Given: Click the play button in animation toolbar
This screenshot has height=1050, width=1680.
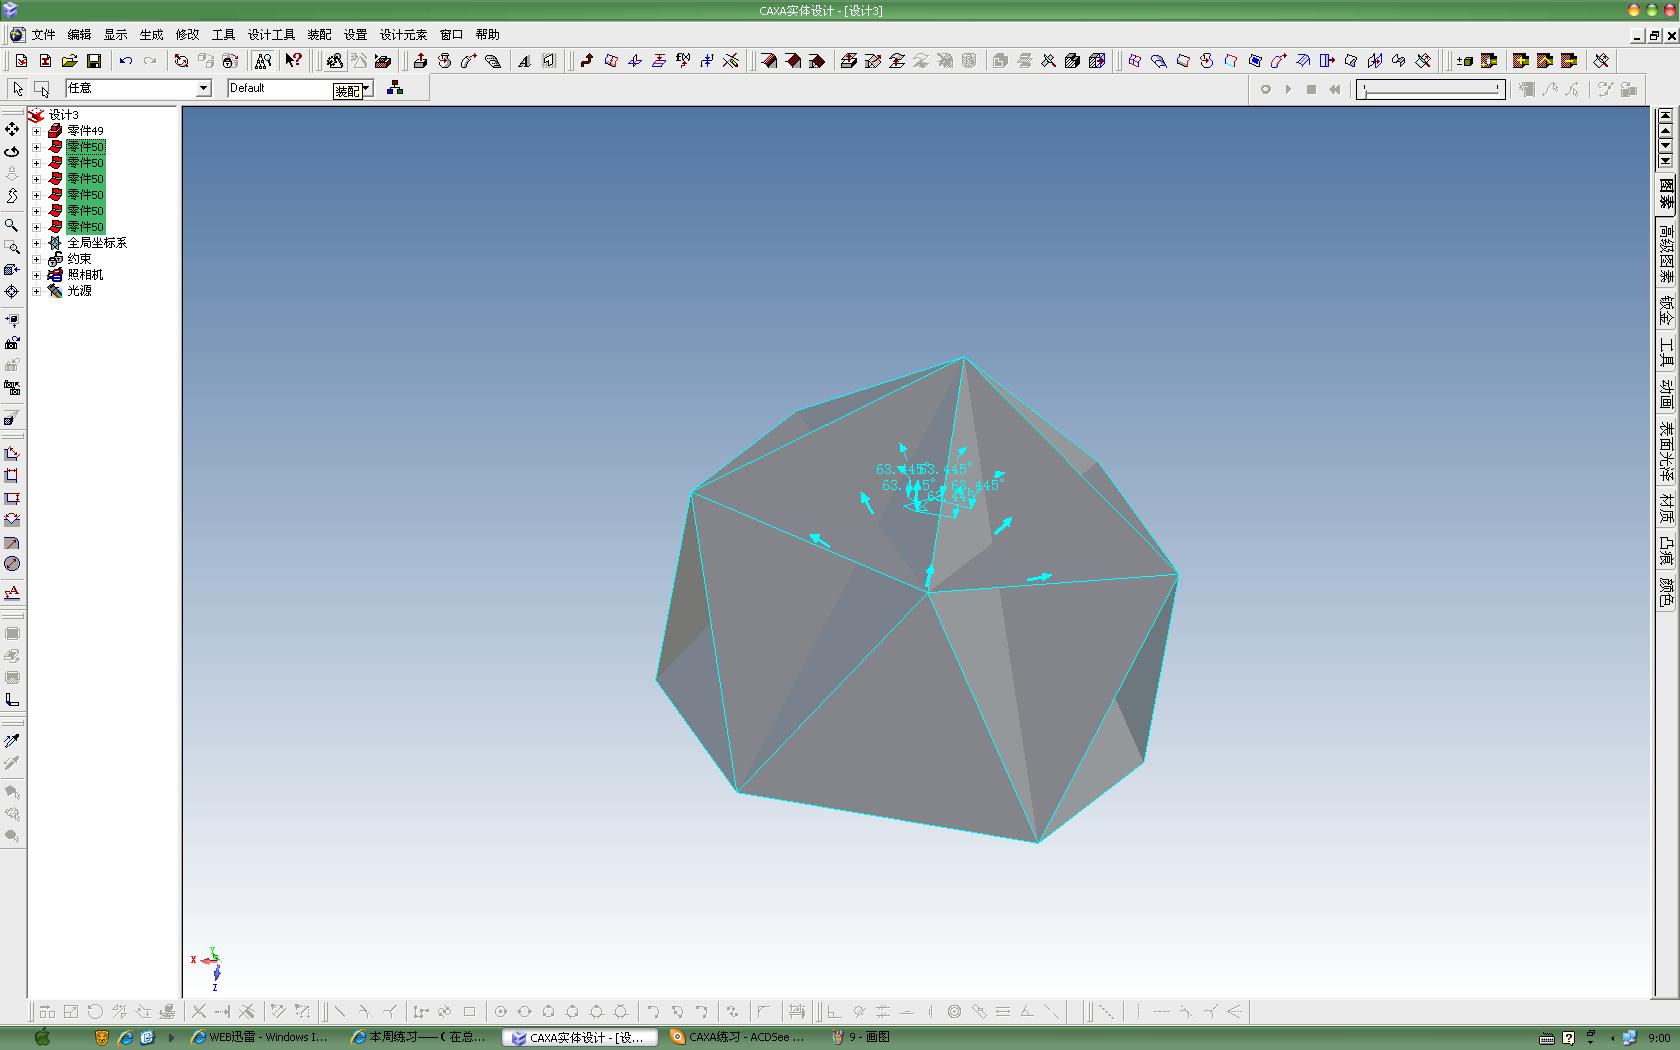Looking at the screenshot, I should coord(1288,89).
